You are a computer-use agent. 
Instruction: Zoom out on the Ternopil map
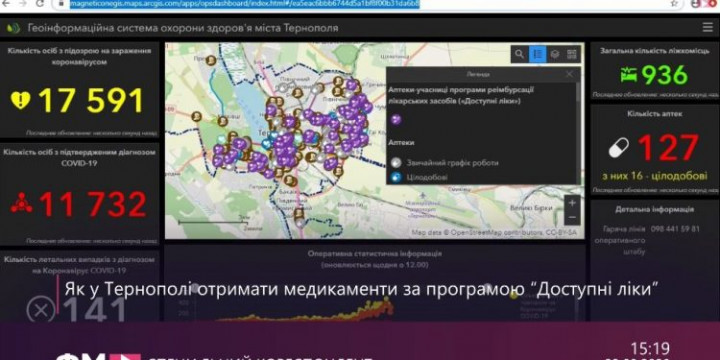click(x=572, y=217)
